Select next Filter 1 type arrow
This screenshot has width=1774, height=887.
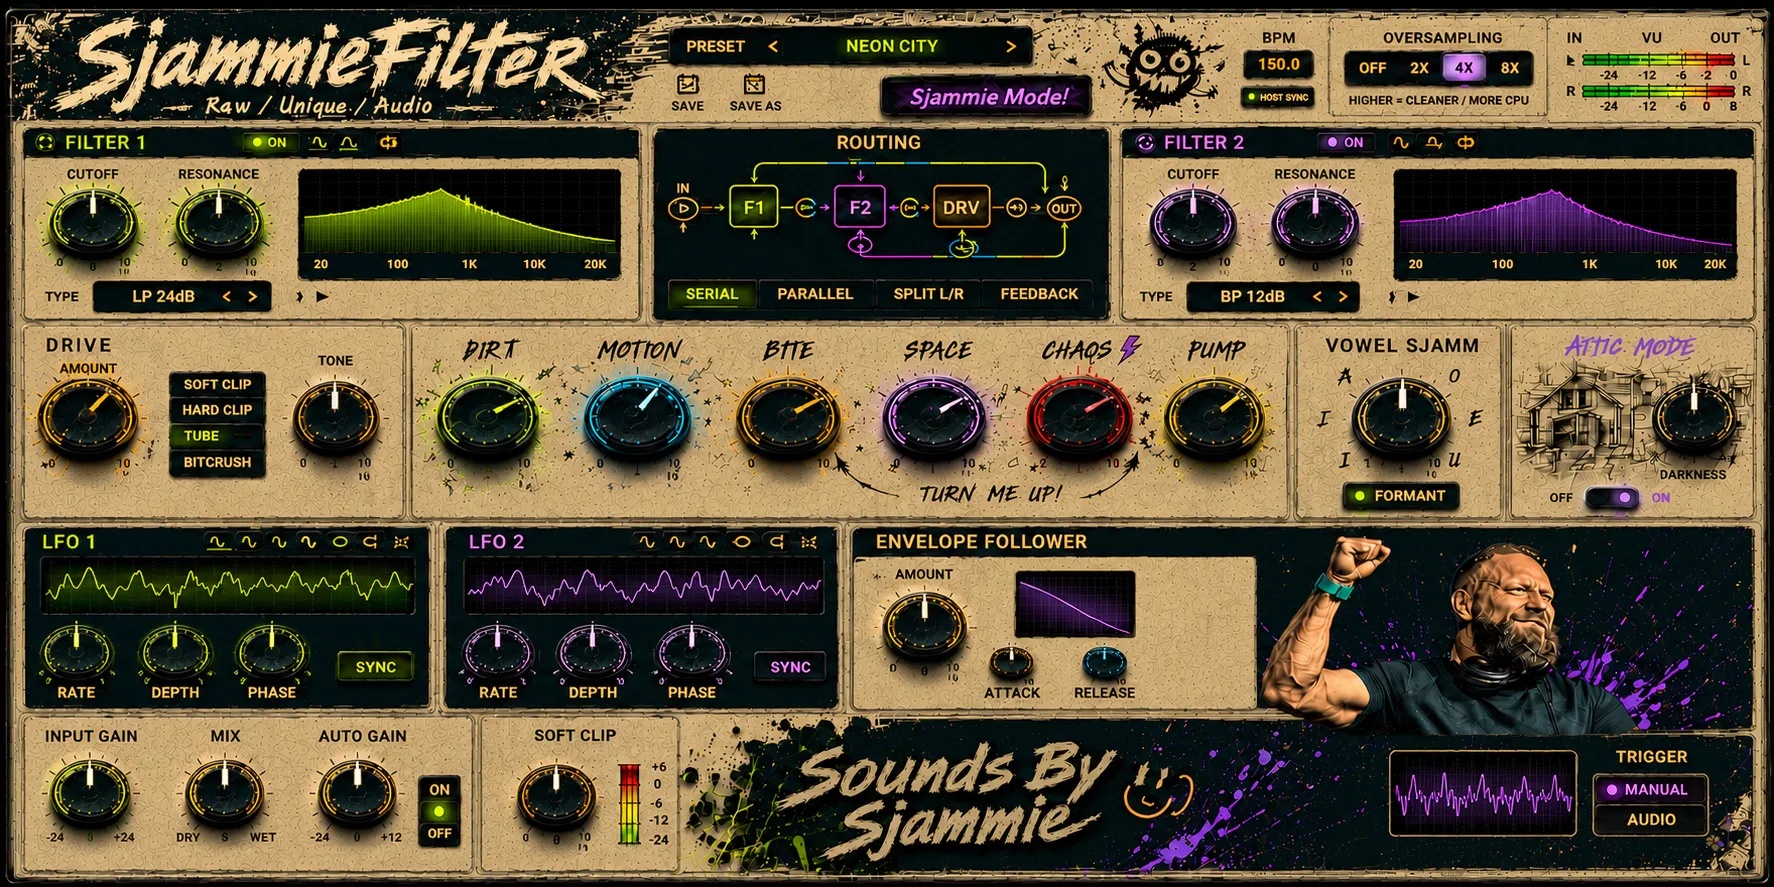pos(252,296)
